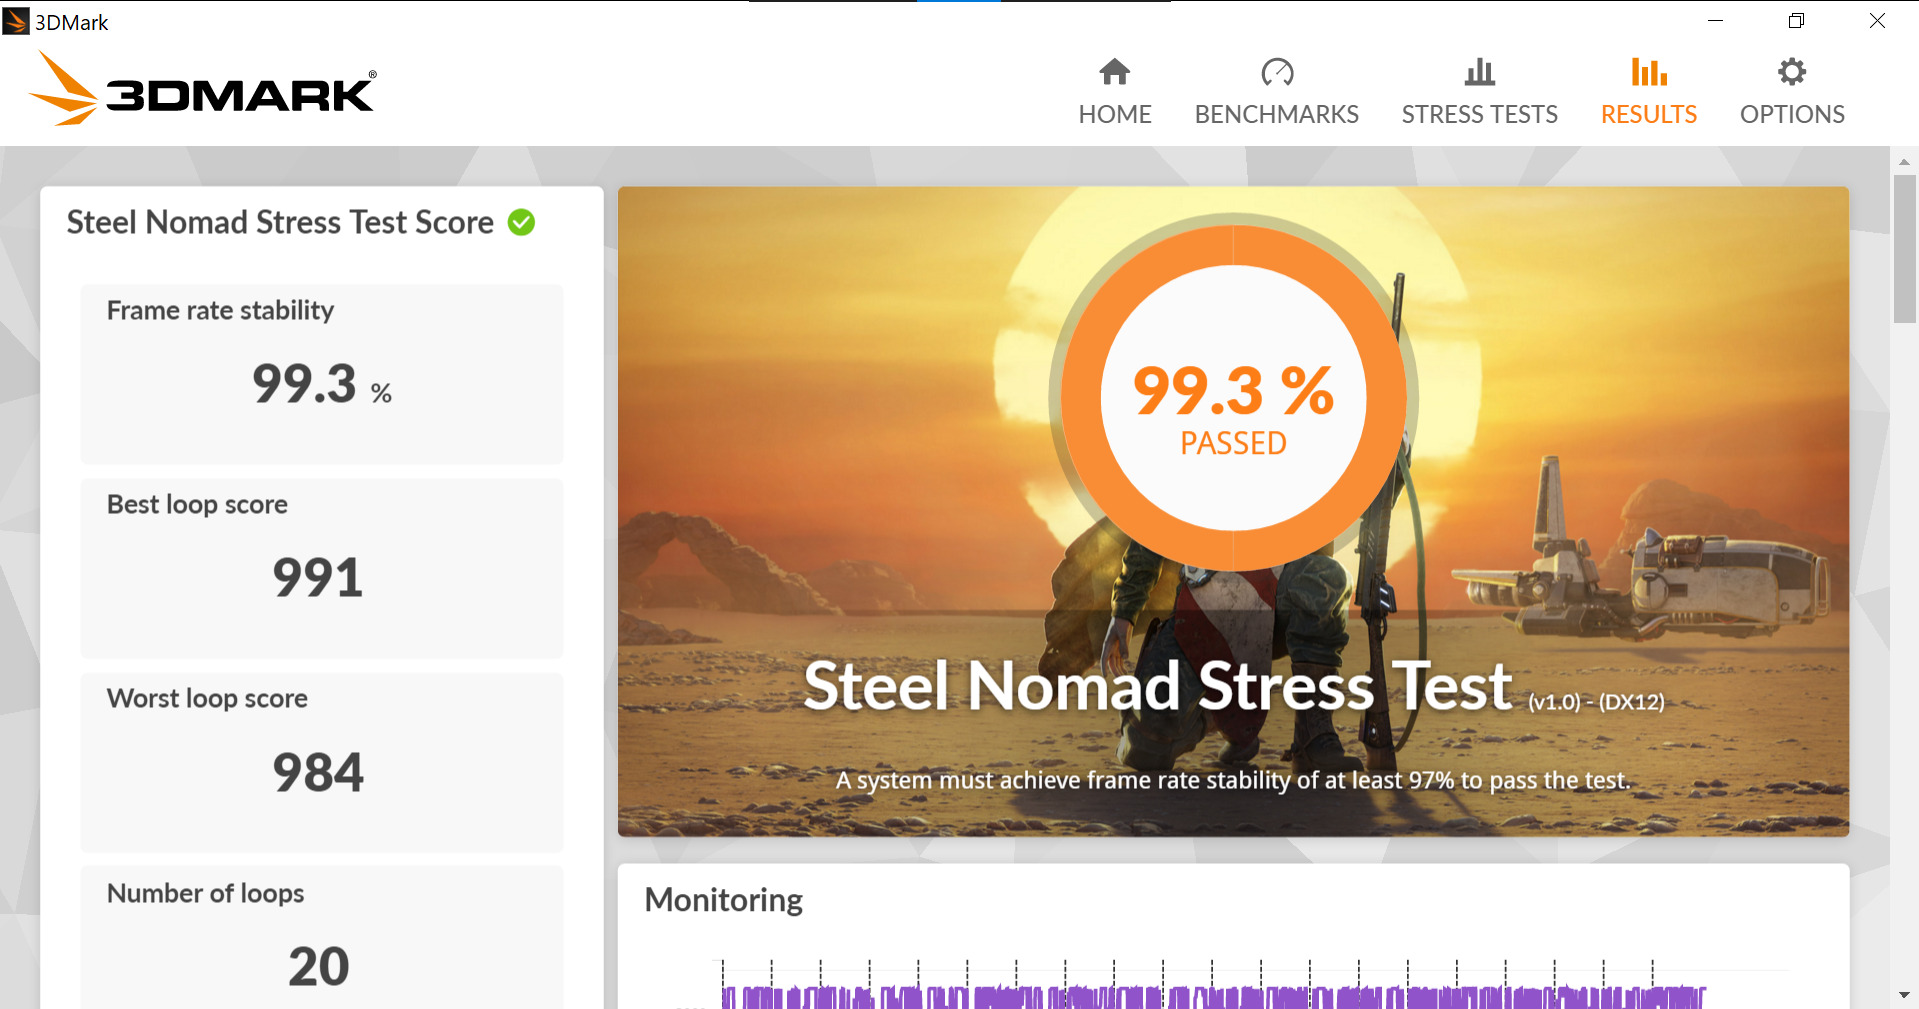
Task: Switch to the OPTIONS tab label
Action: [x=1792, y=114]
